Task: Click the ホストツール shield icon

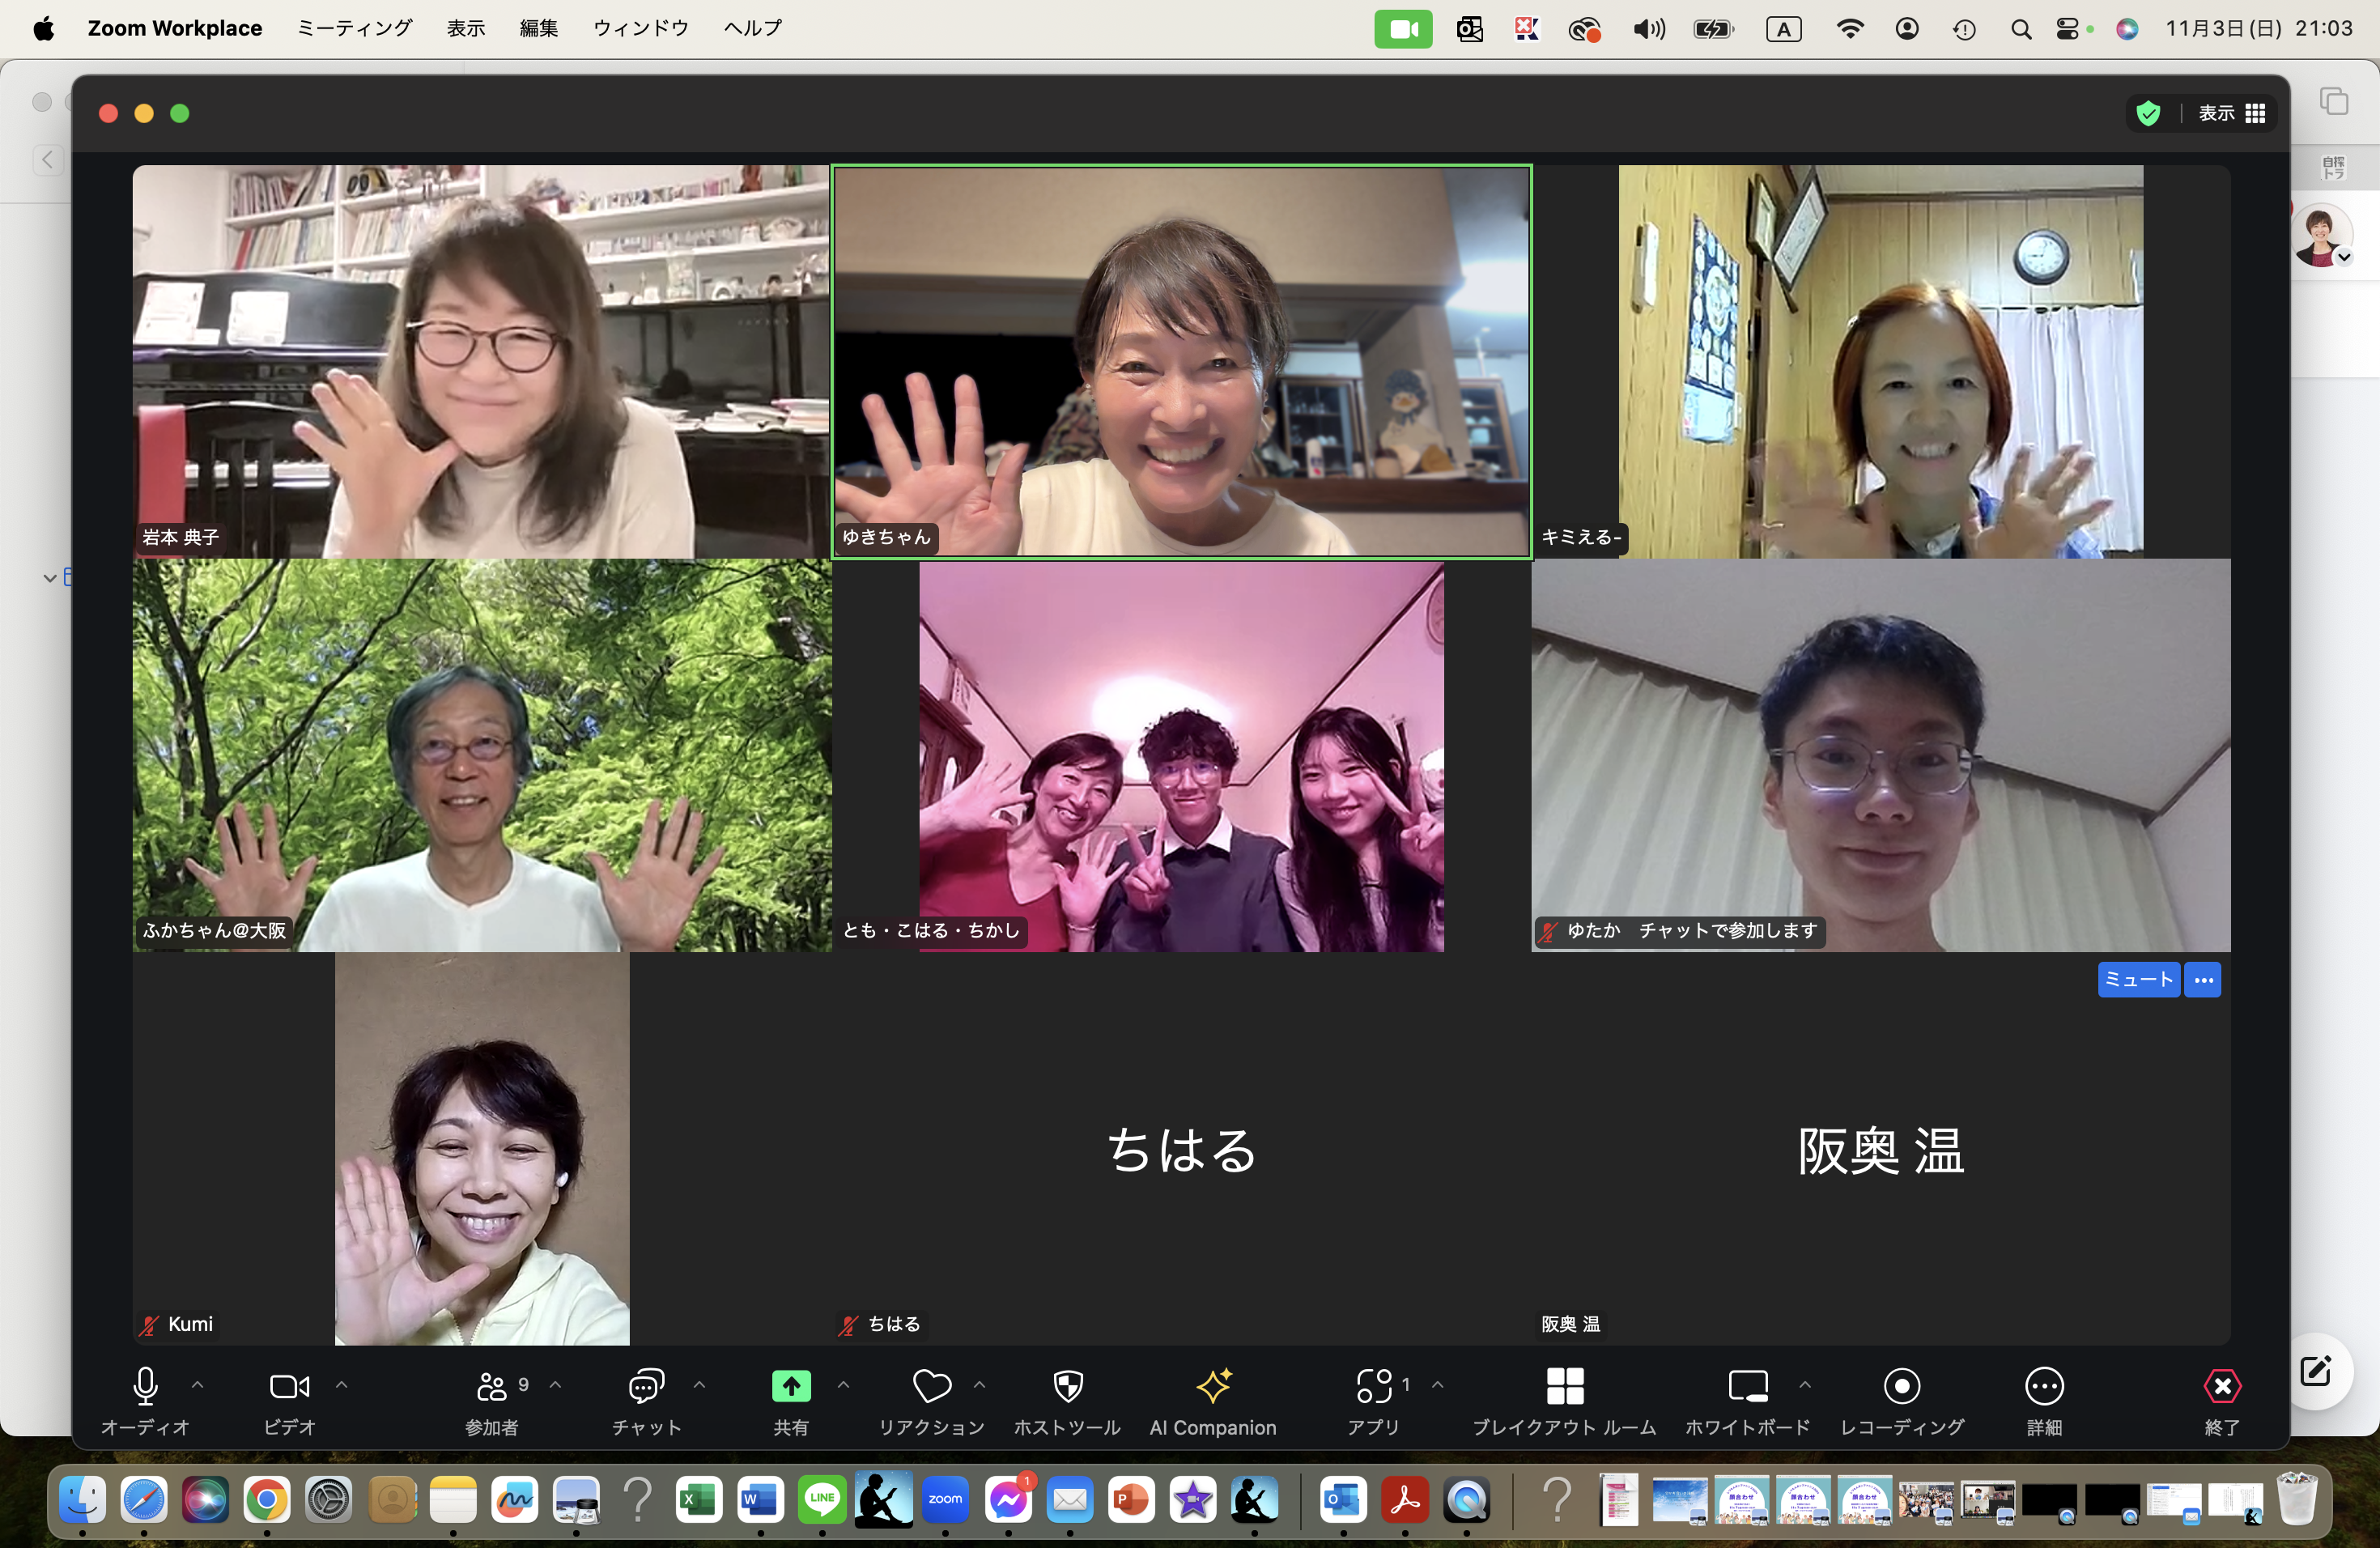Action: (x=1068, y=1387)
